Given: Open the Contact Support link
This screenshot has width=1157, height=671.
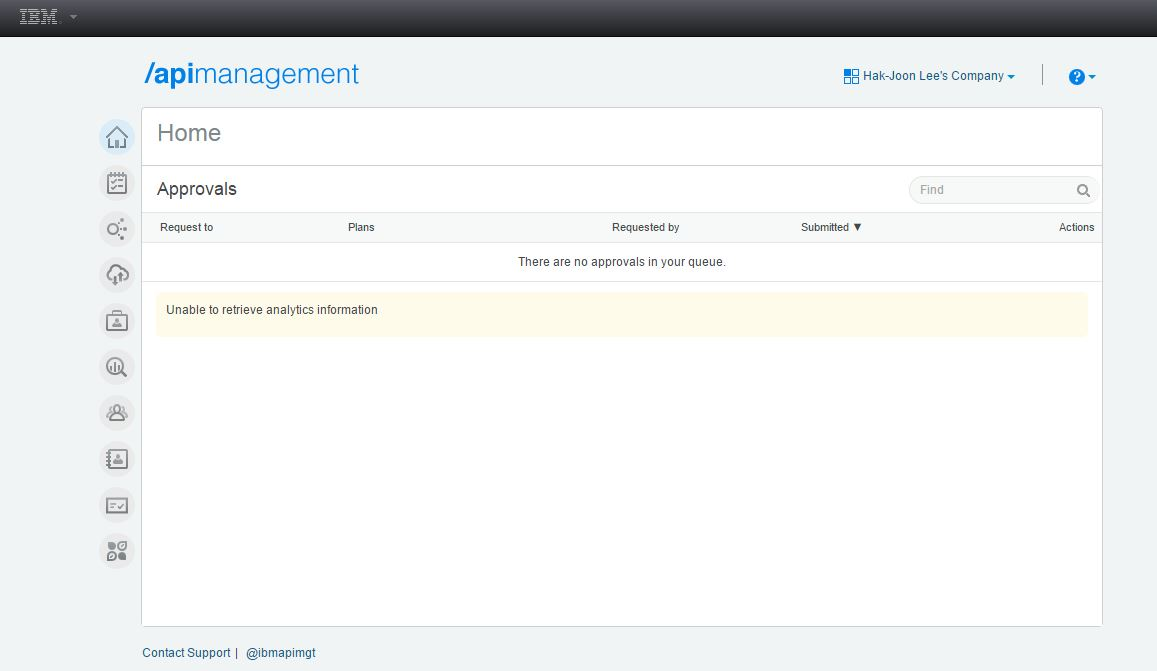Looking at the screenshot, I should pyautogui.click(x=186, y=653).
